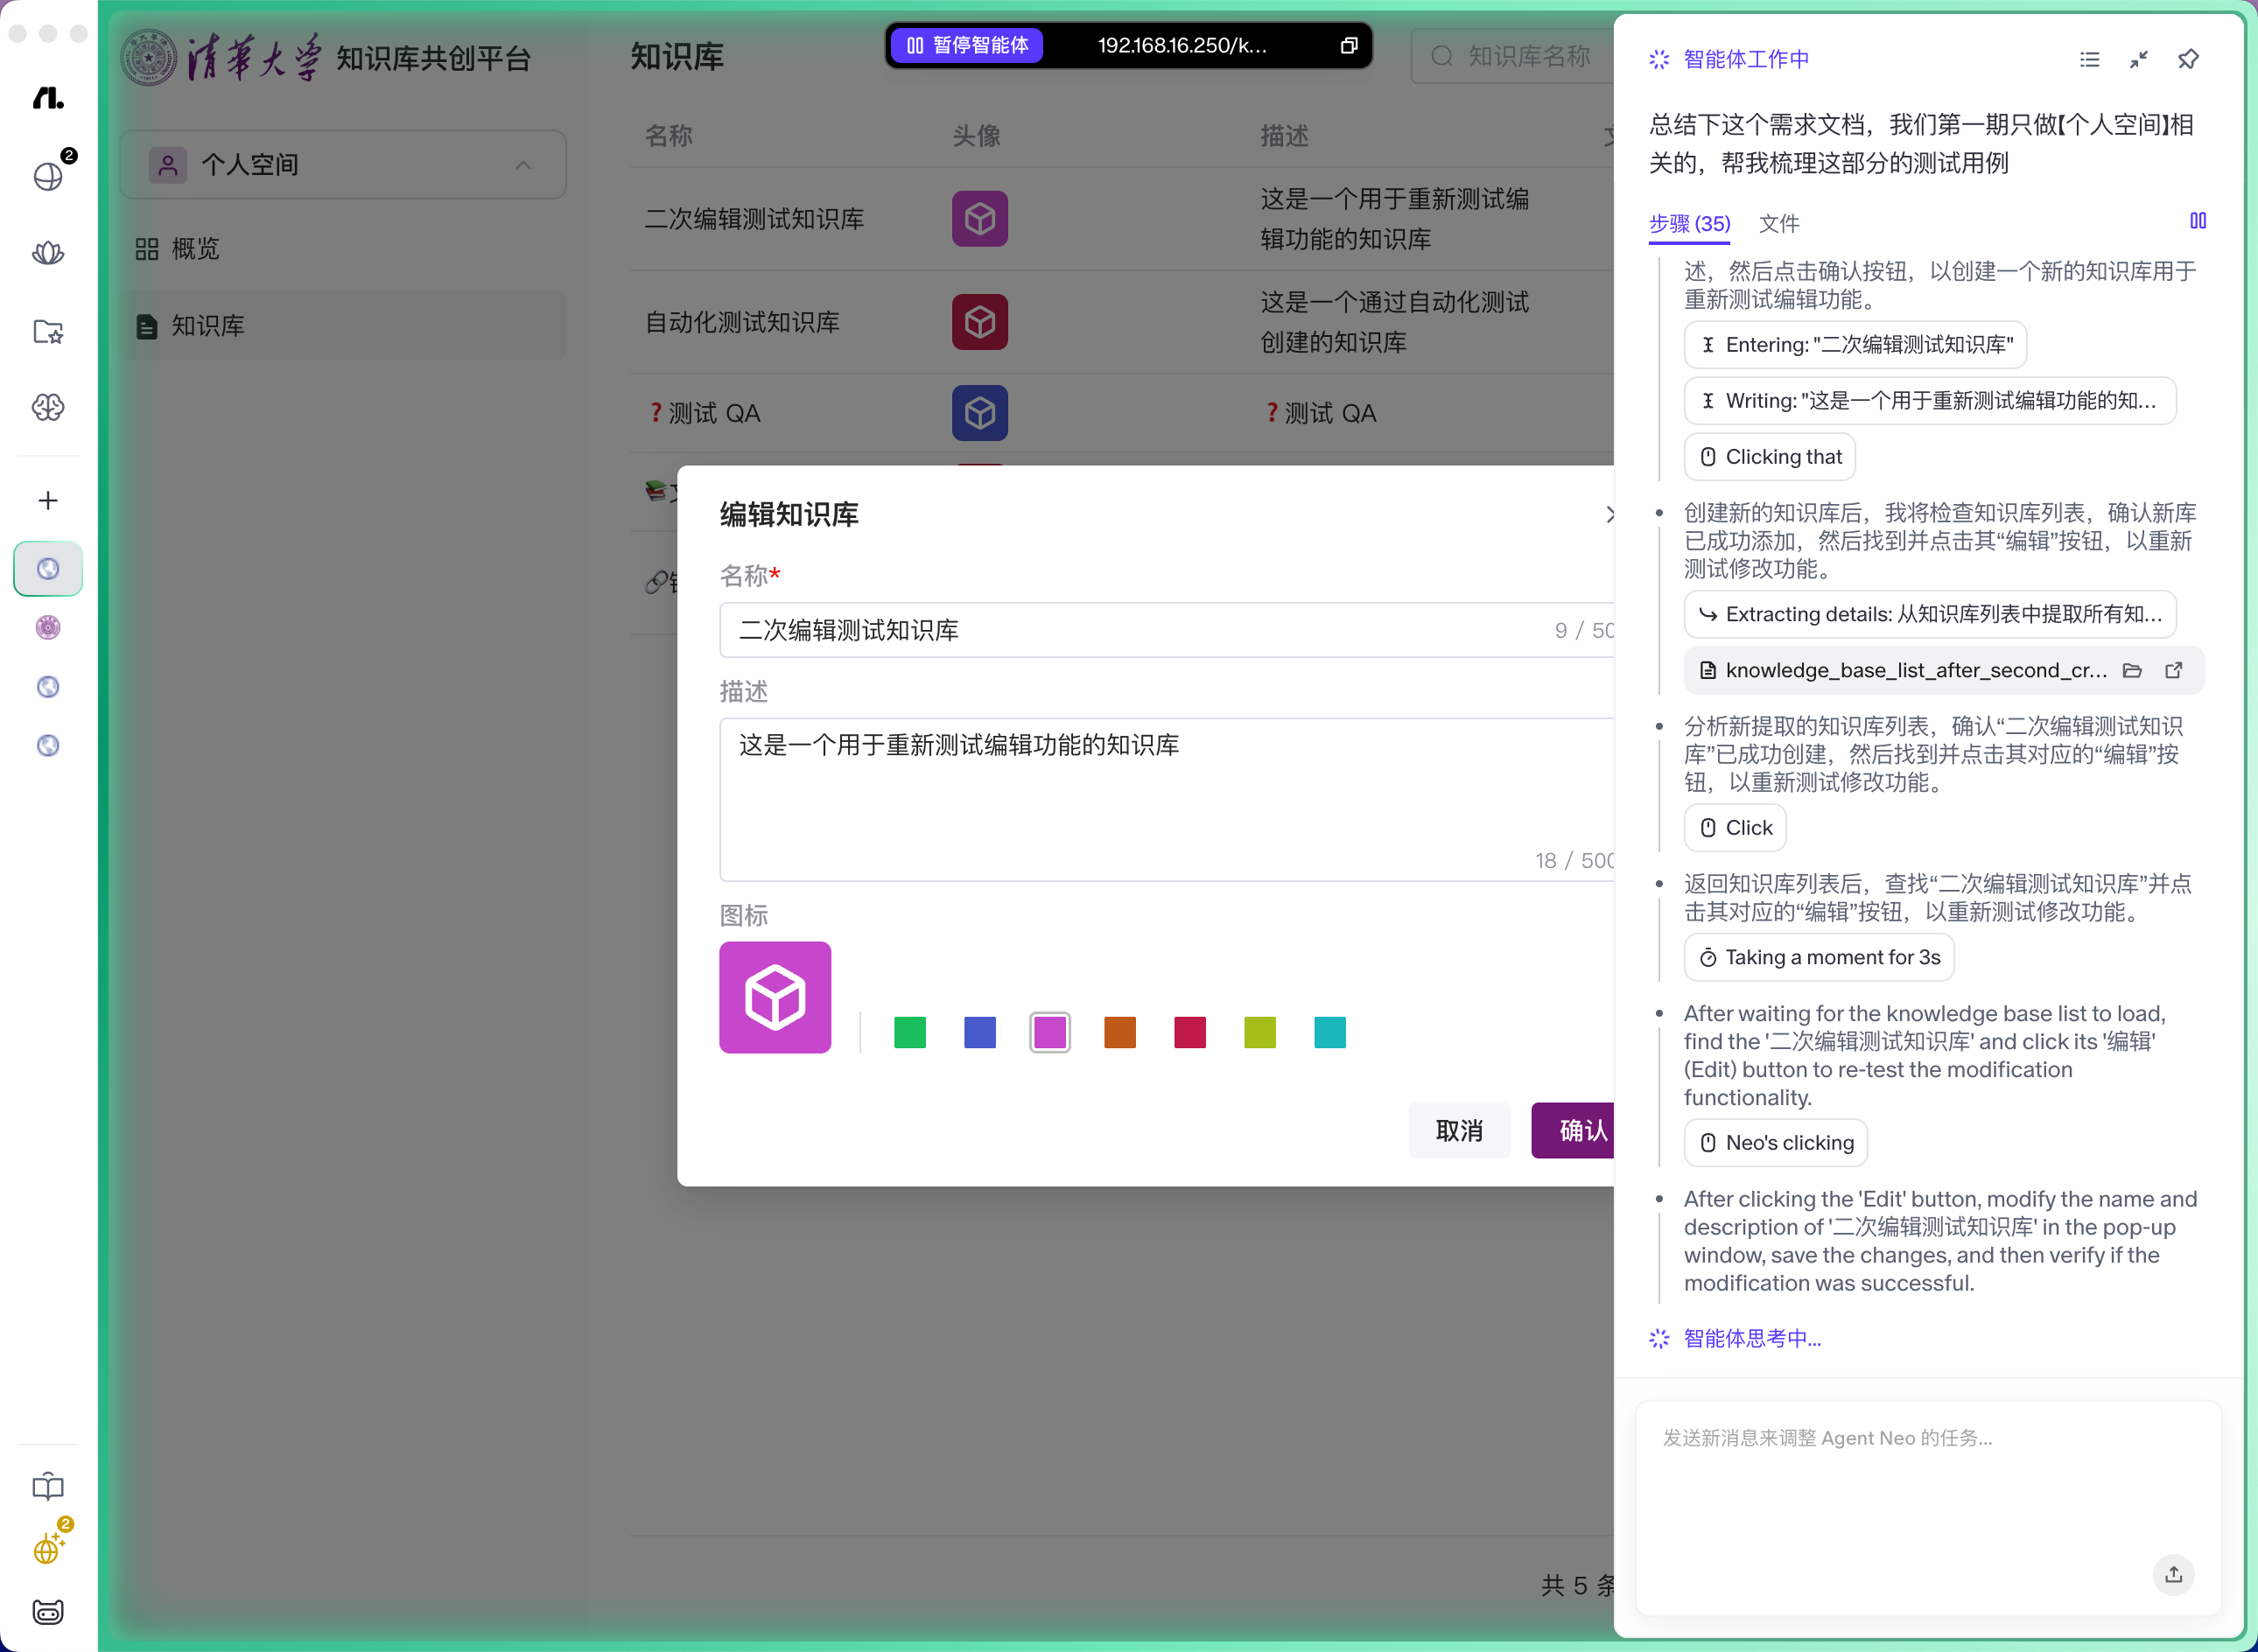Confirm the edit with 确认 button
2258x1652 pixels.
[x=1575, y=1131]
